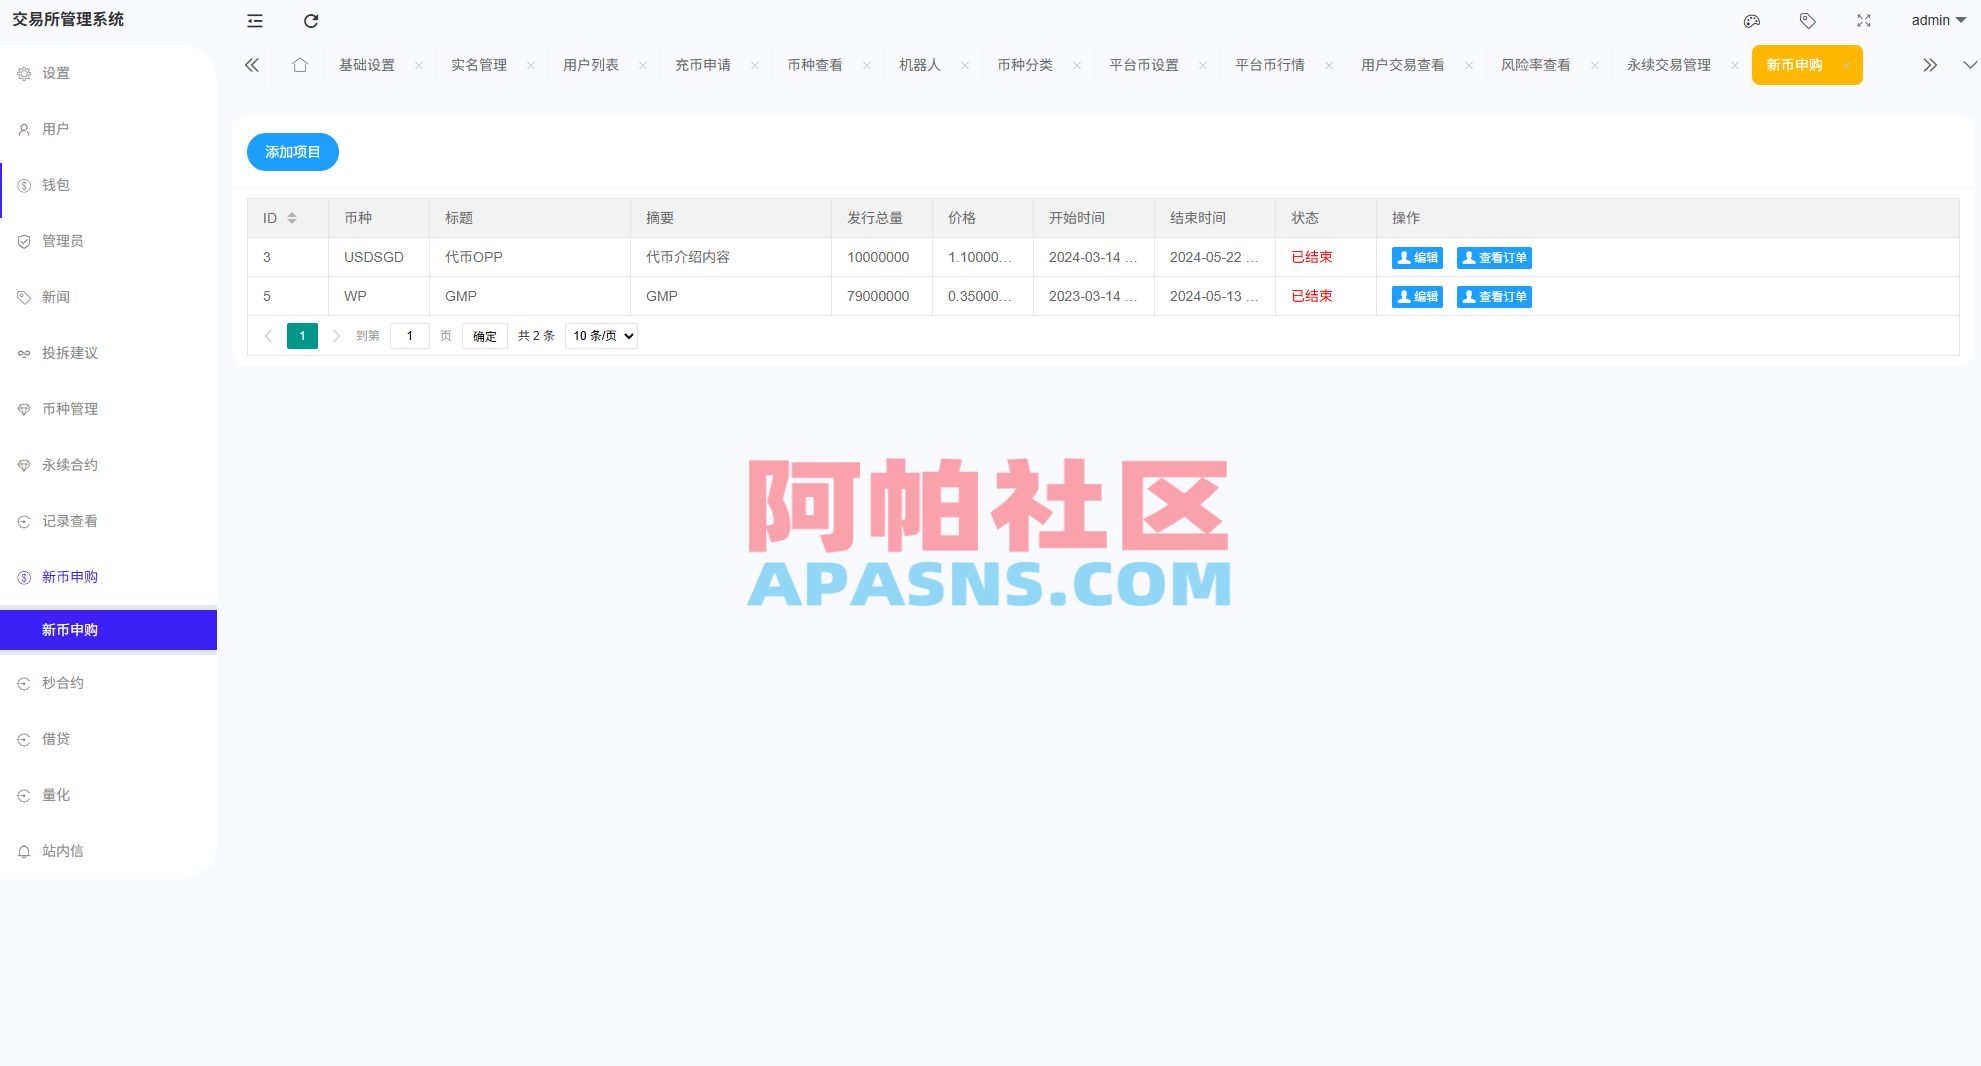The image size is (1981, 1066).
Task: Select 币种管理 in the left sidebar
Action: tap(69, 408)
